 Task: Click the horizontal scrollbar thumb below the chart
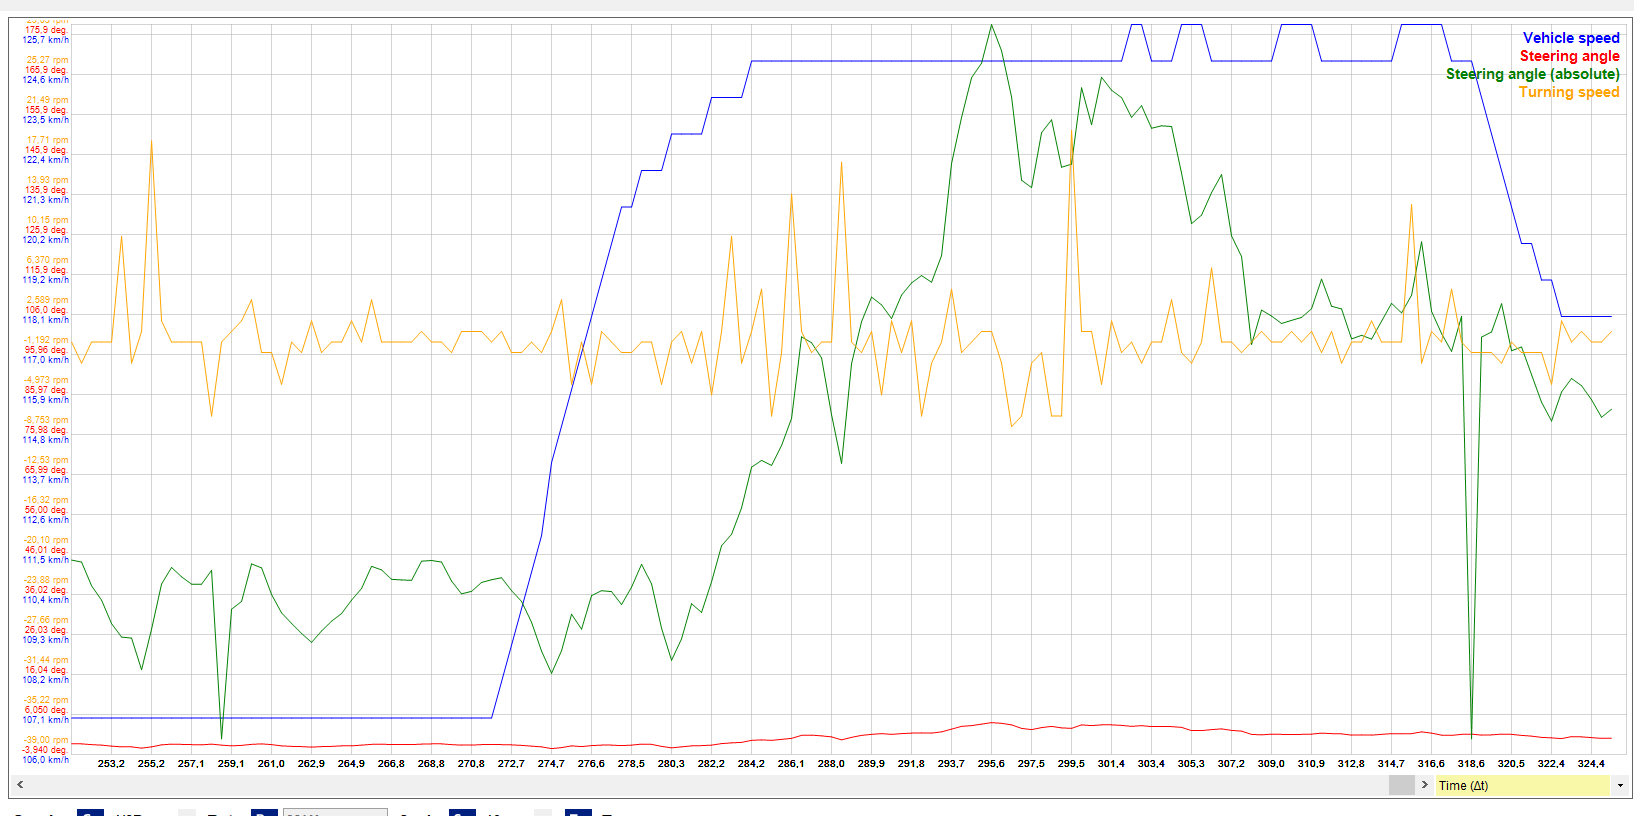(1401, 785)
